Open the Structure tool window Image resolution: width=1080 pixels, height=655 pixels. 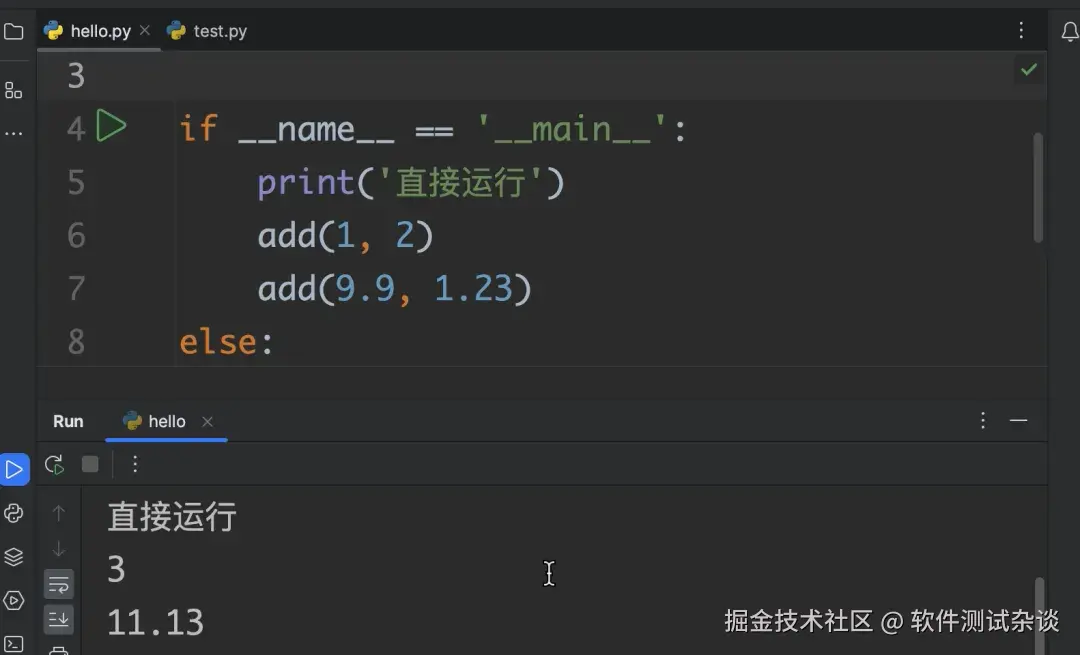(x=14, y=89)
